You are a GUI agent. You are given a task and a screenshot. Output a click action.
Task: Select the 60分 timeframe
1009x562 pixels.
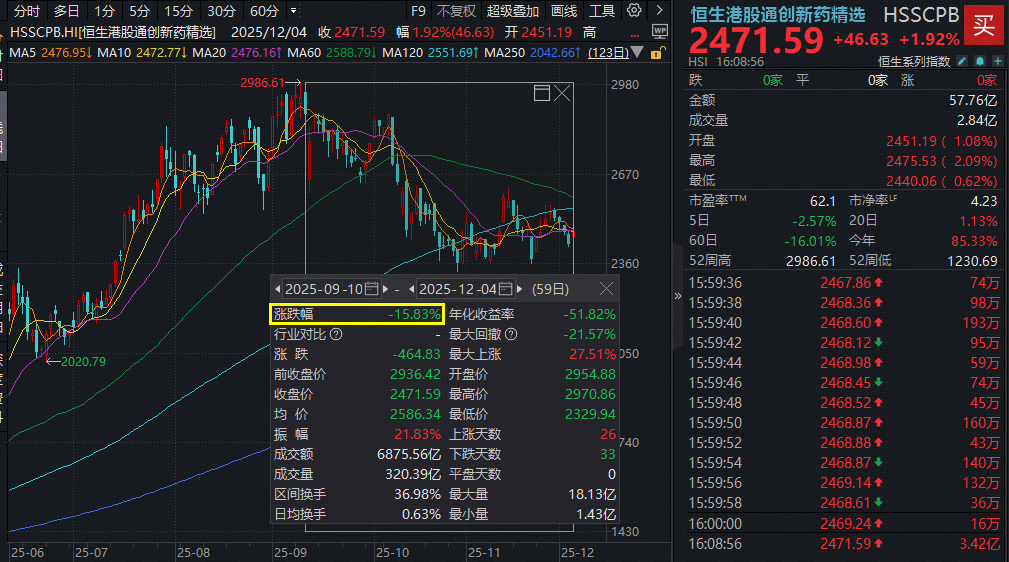(x=264, y=11)
